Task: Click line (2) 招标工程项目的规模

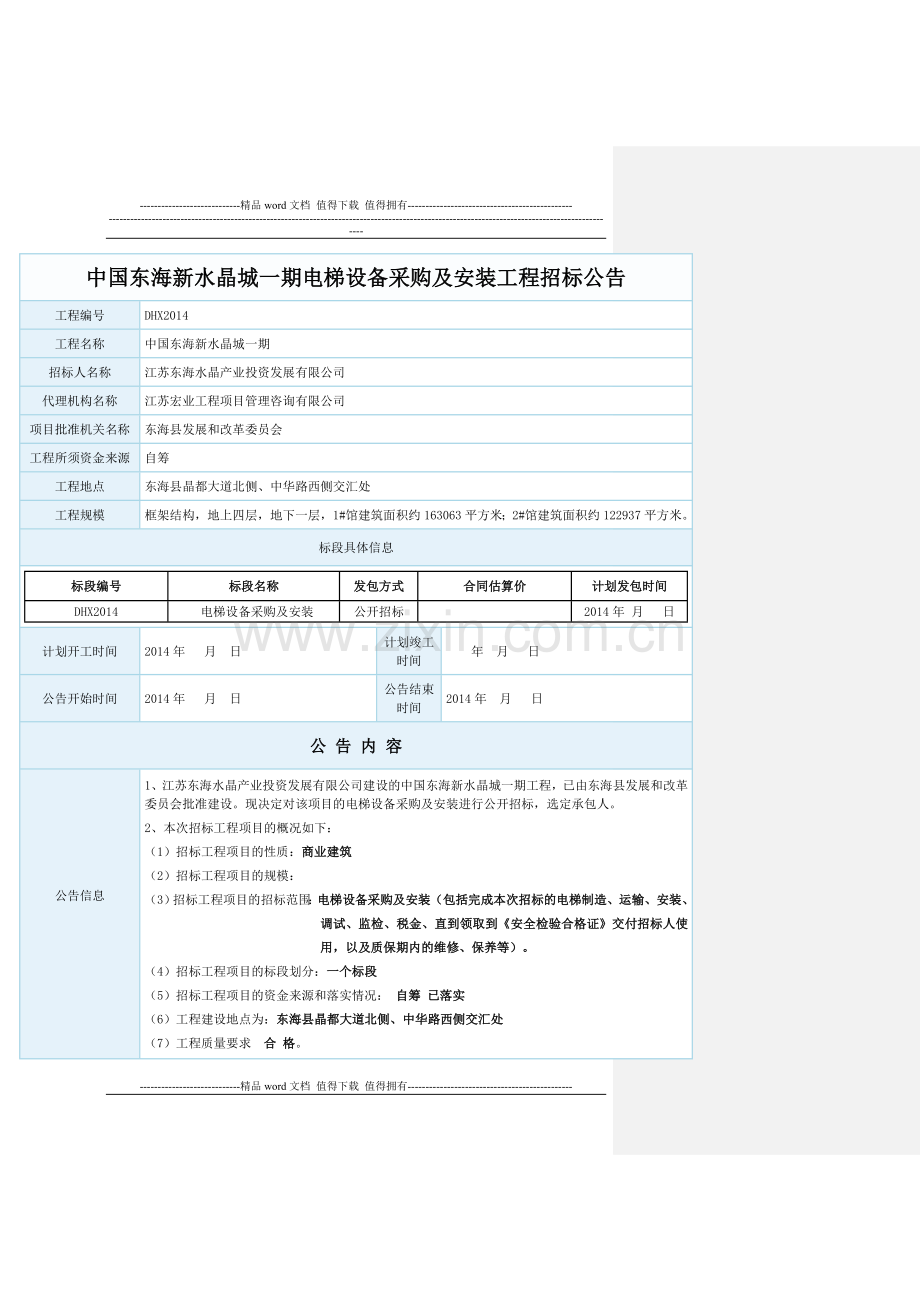Action: point(221,875)
